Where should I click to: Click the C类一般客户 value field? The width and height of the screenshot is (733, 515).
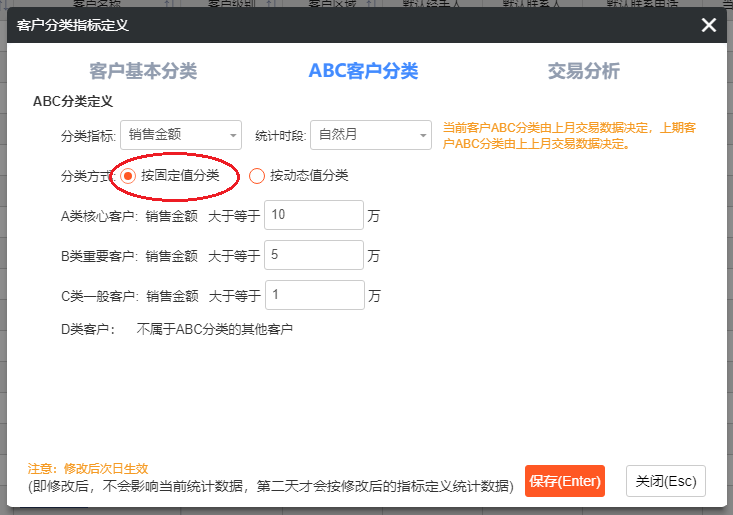click(x=314, y=295)
